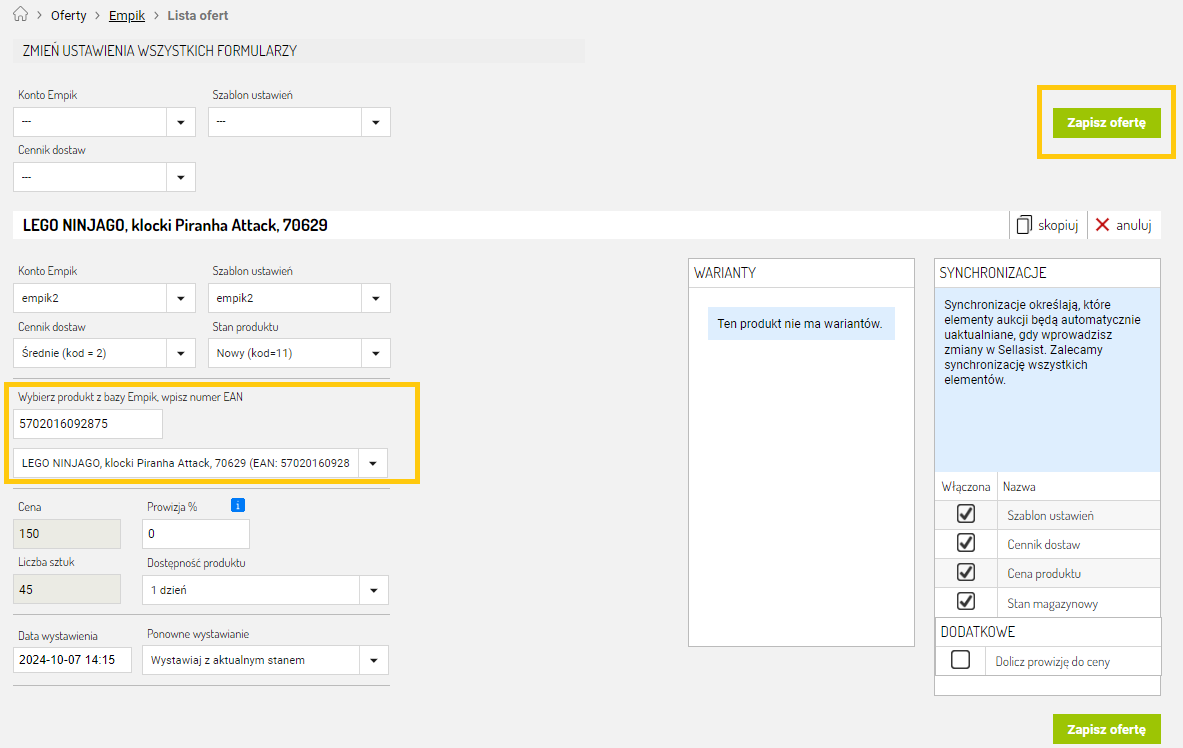Image resolution: width=1183 pixels, height=748 pixels.
Task: Uncheck the Cennik dostaw synchronization checkbox
Action: point(965,543)
